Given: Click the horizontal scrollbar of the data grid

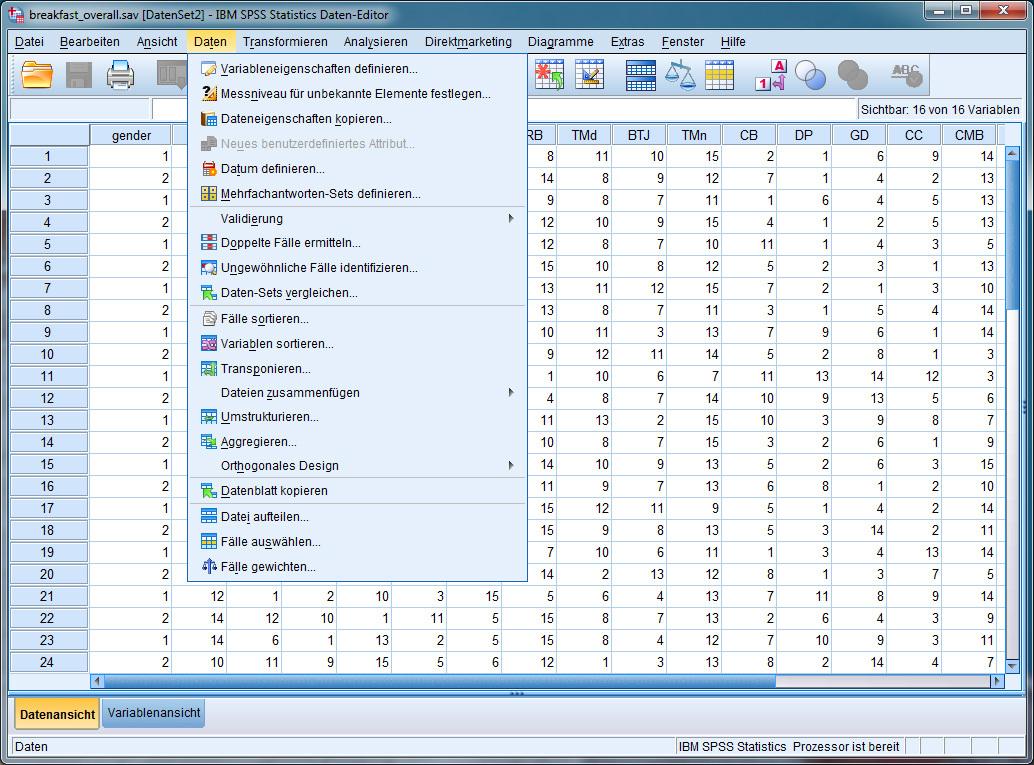Looking at the screenshot, I should point(440,681).
